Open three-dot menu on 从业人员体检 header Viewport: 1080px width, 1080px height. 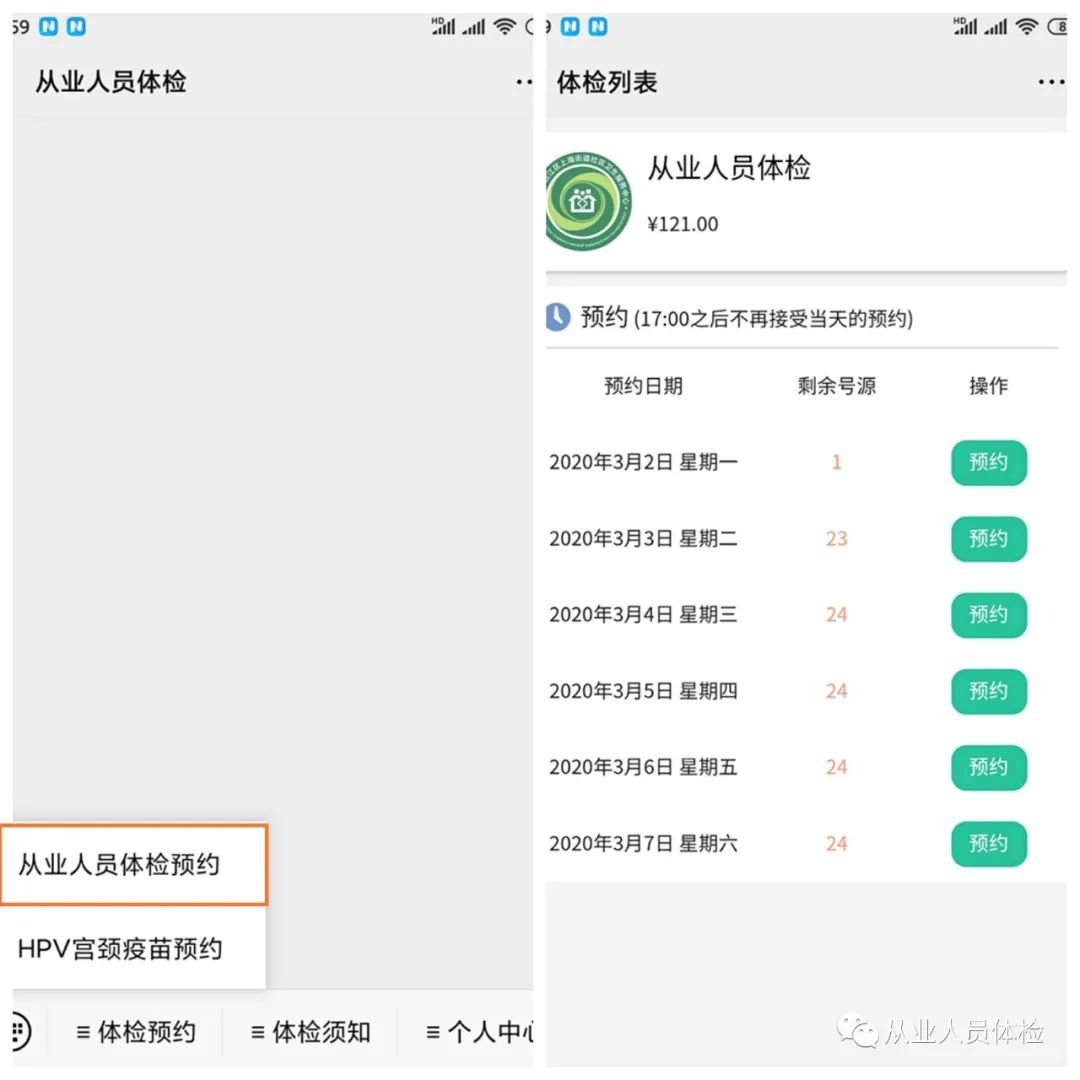click(524, 83)
